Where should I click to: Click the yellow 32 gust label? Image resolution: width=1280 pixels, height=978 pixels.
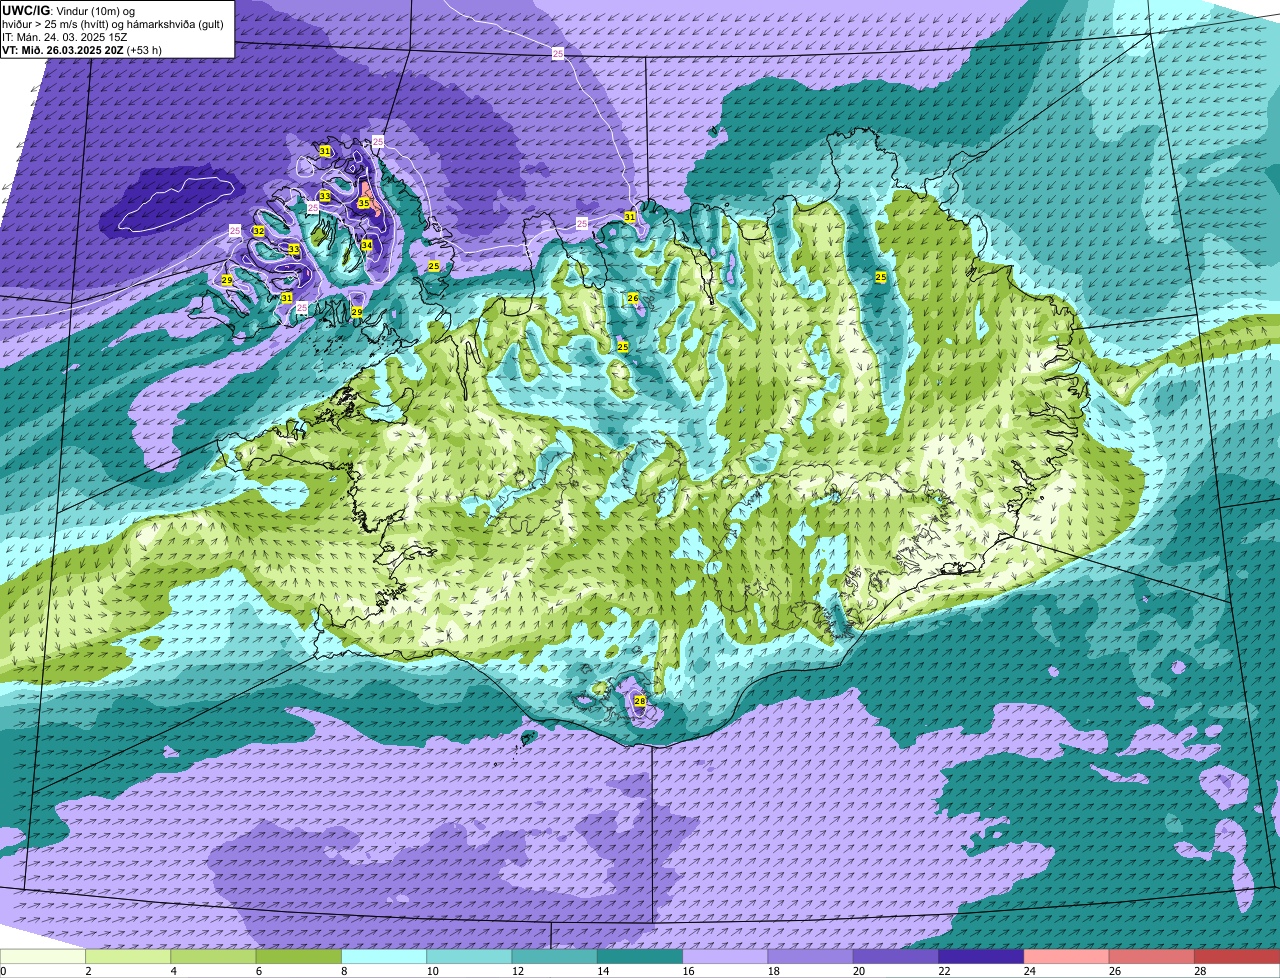click(258, 231)
